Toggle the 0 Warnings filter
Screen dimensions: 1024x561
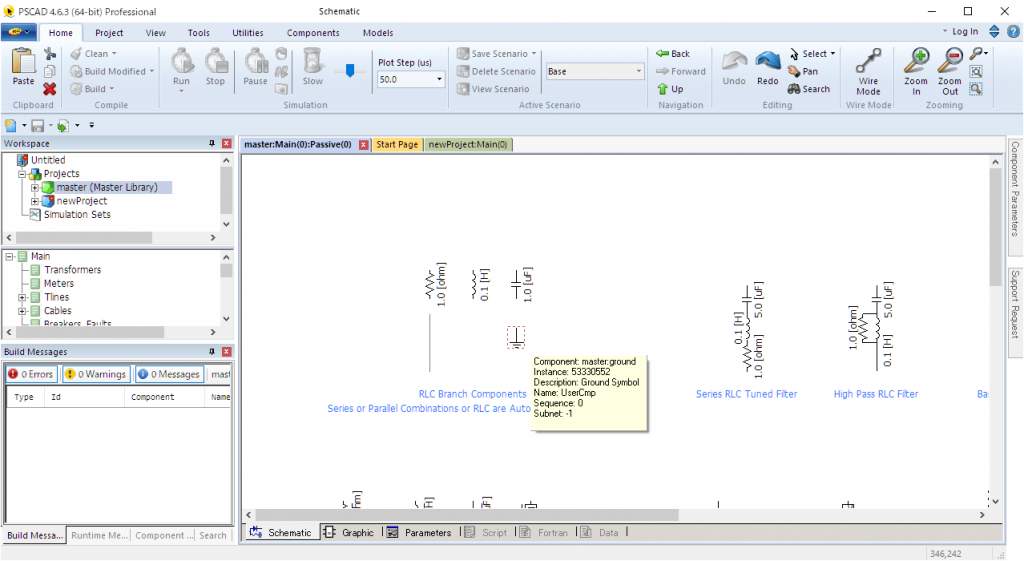[96, 374]
